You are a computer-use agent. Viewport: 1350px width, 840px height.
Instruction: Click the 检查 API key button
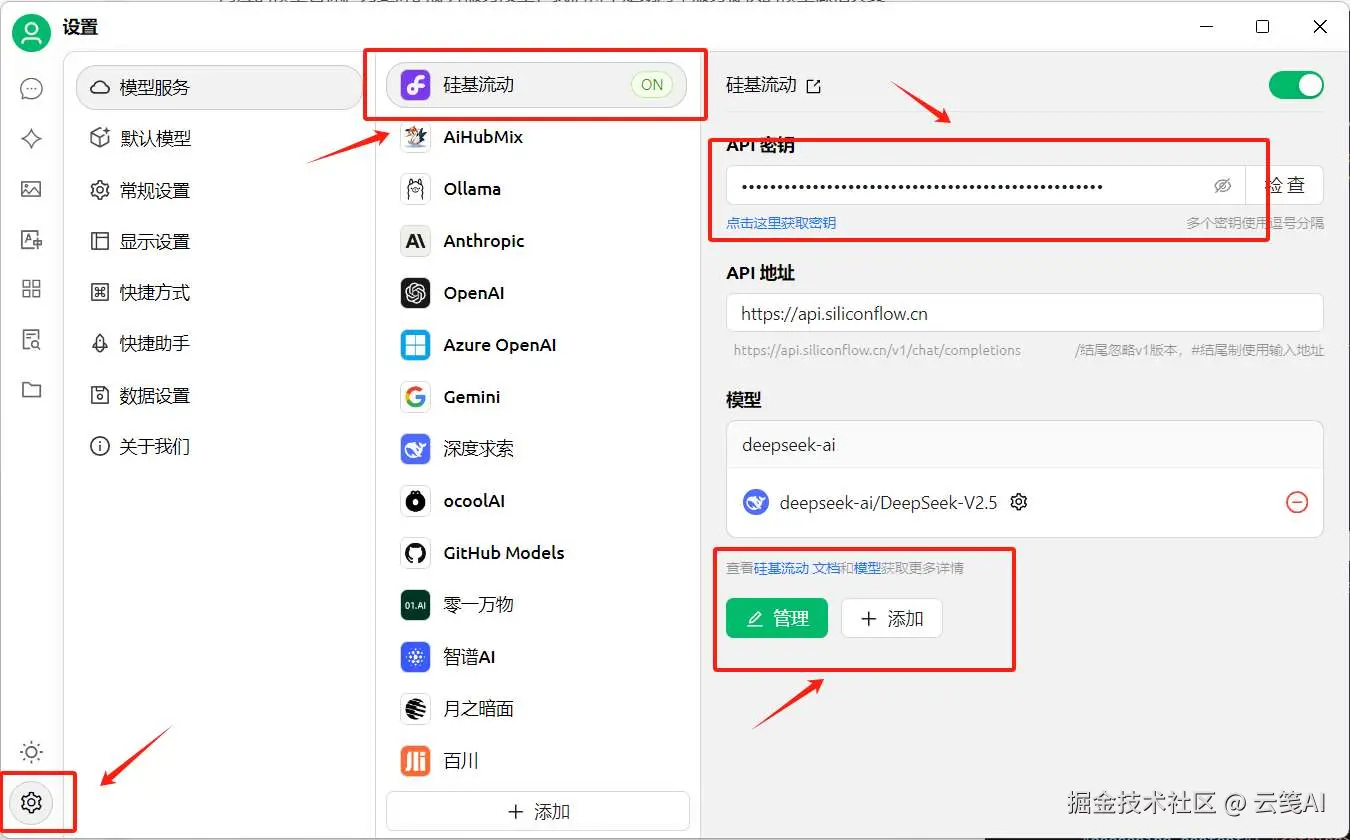pyautogui.click(x=1284, y=186)
